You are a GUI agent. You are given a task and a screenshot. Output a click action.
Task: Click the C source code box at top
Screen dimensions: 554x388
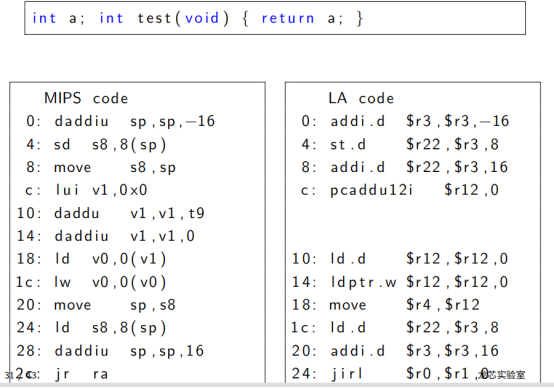tap(275, 18)
